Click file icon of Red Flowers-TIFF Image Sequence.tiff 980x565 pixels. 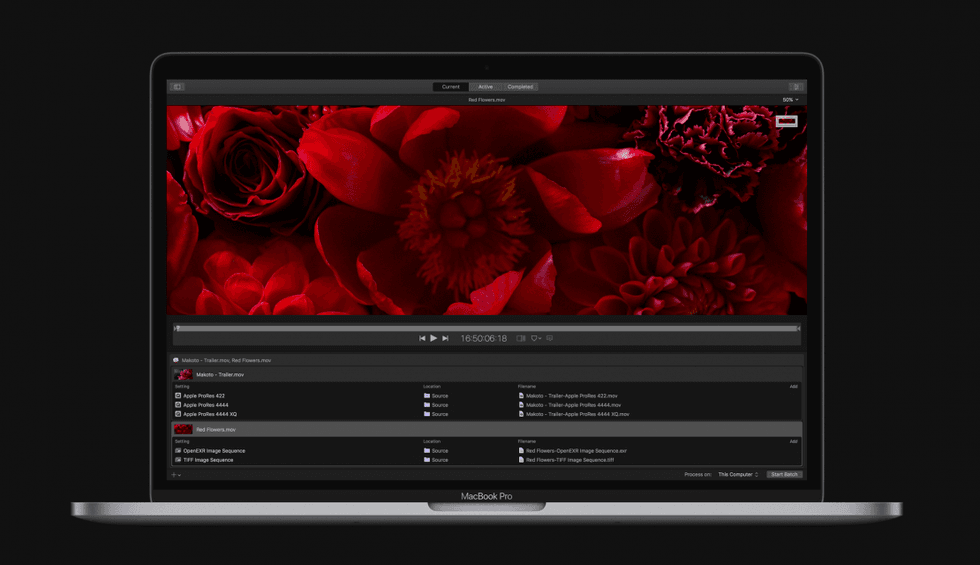pyautogui.click(x=521, y=459)
